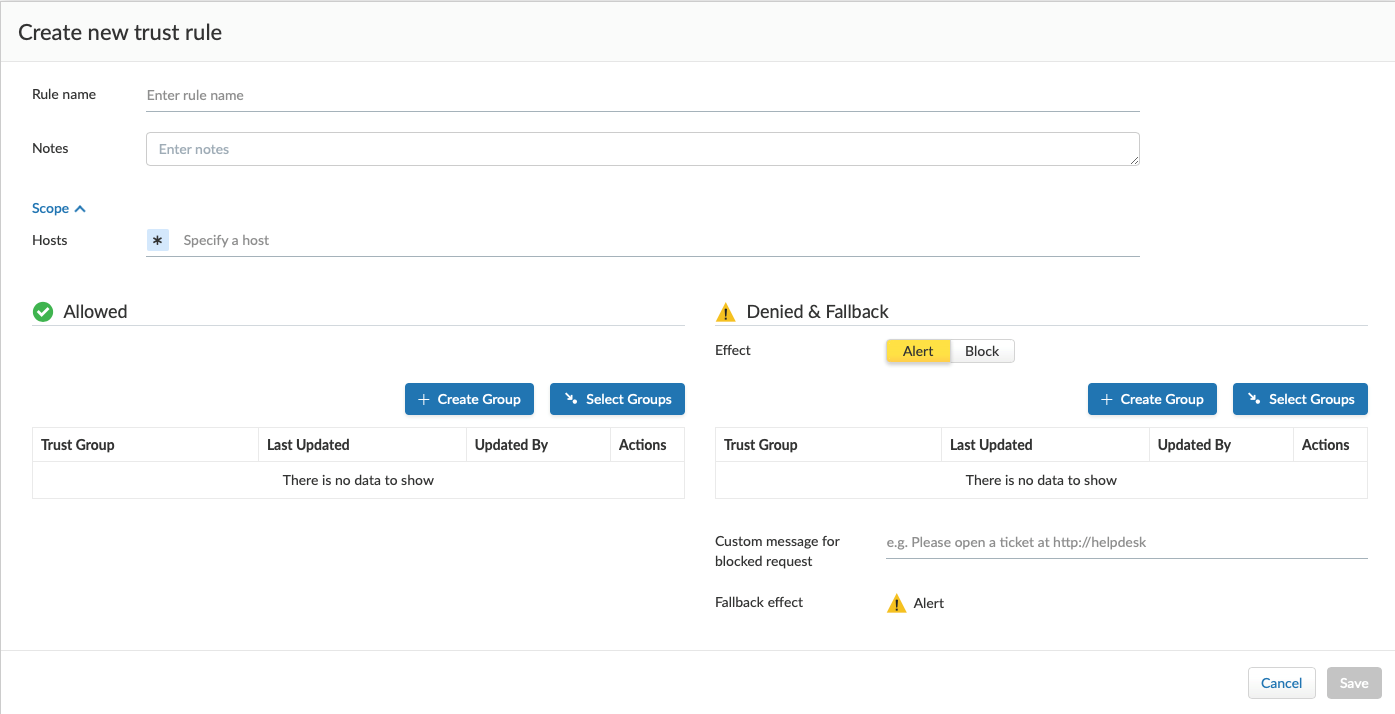Click the Specify a host field
The image size is (1395, 714).
coord(655,240)
